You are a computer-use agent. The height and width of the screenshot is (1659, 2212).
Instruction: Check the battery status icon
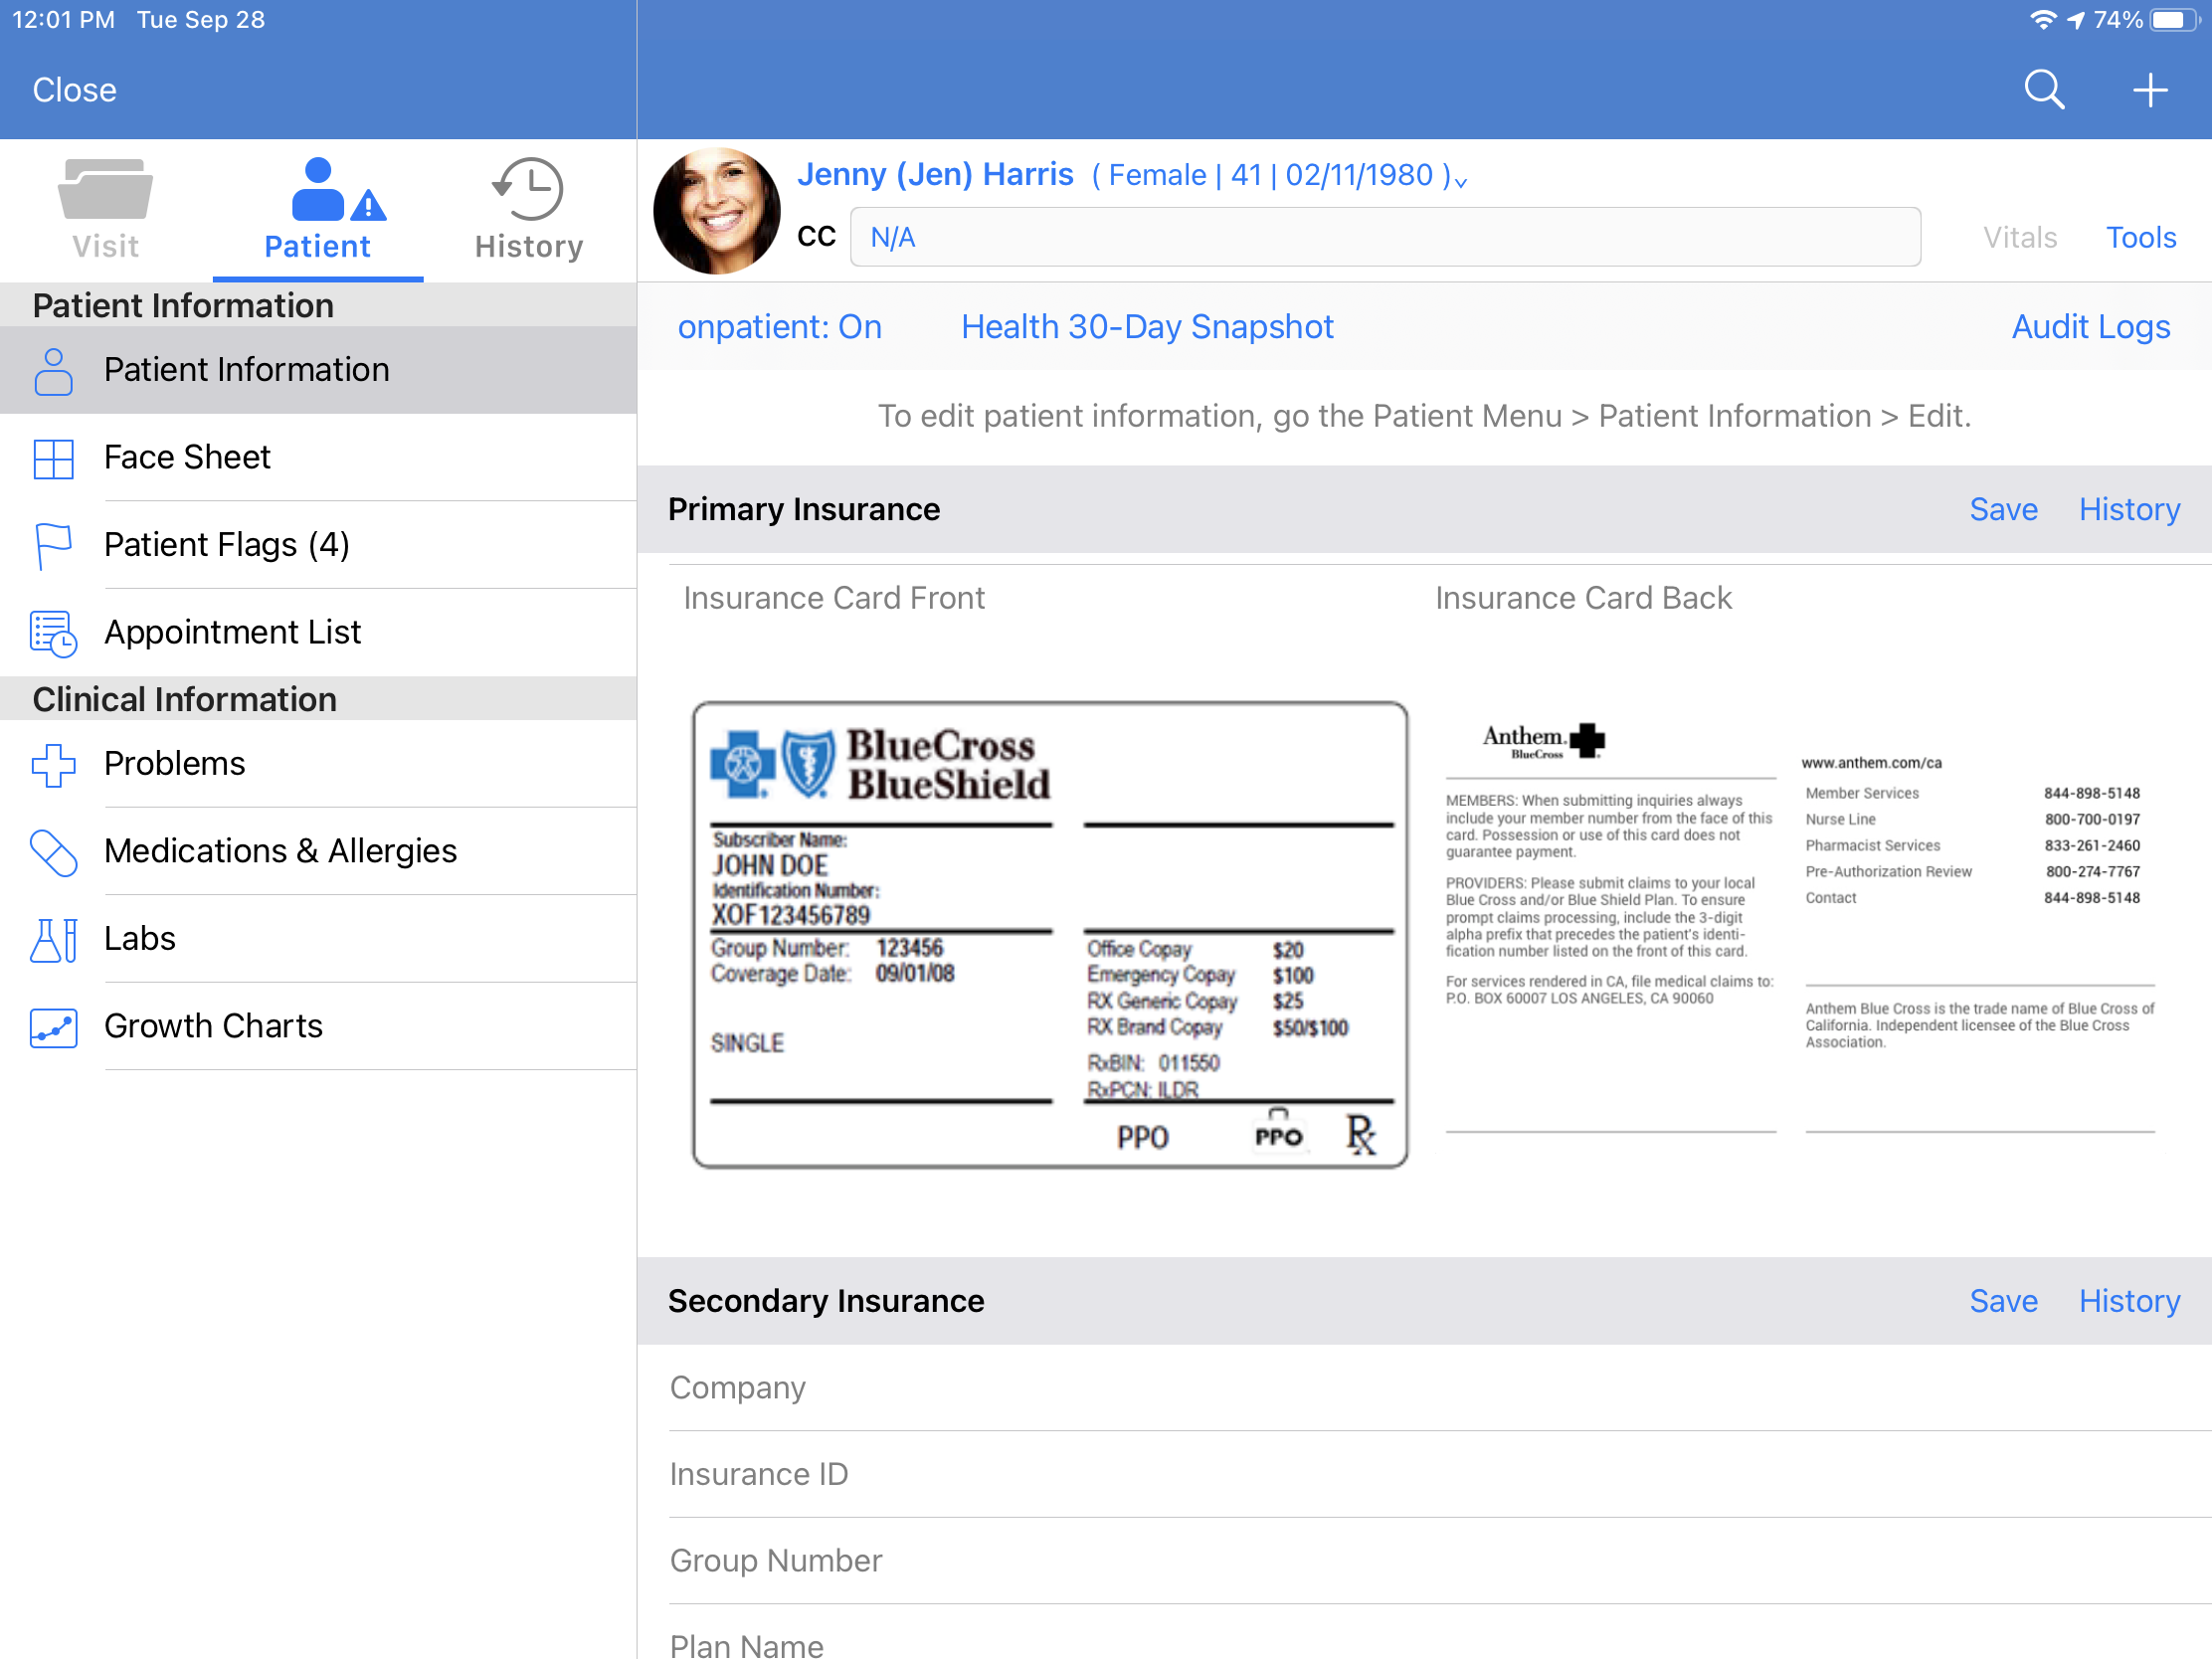click(2174, 20)
